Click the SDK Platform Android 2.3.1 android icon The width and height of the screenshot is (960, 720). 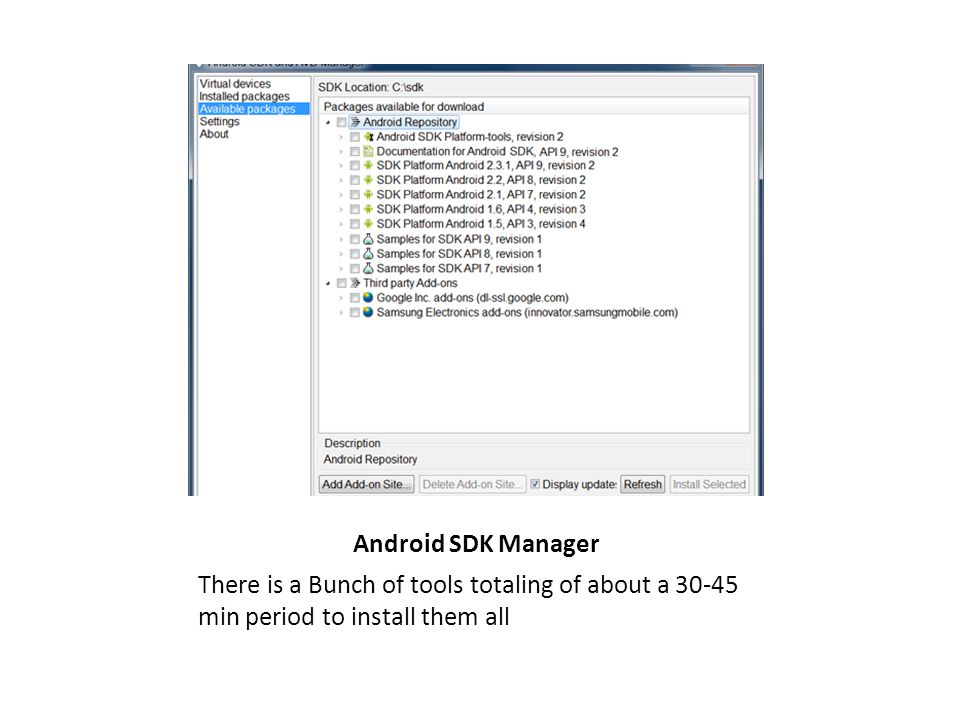368,165
